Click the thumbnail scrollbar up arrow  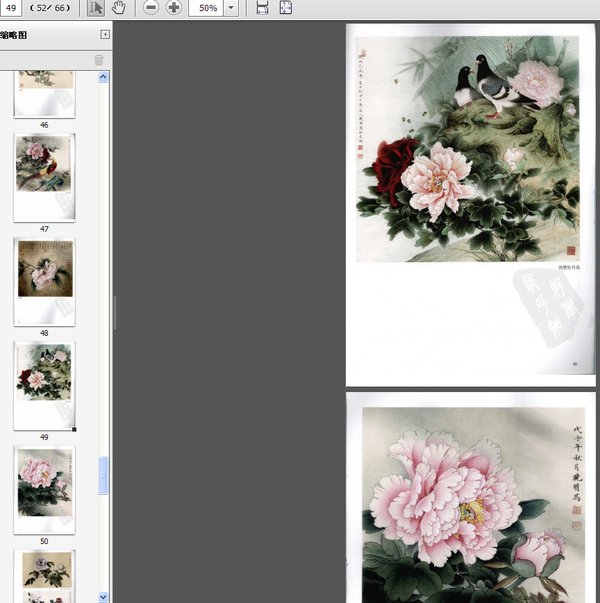tap(103, 77)
